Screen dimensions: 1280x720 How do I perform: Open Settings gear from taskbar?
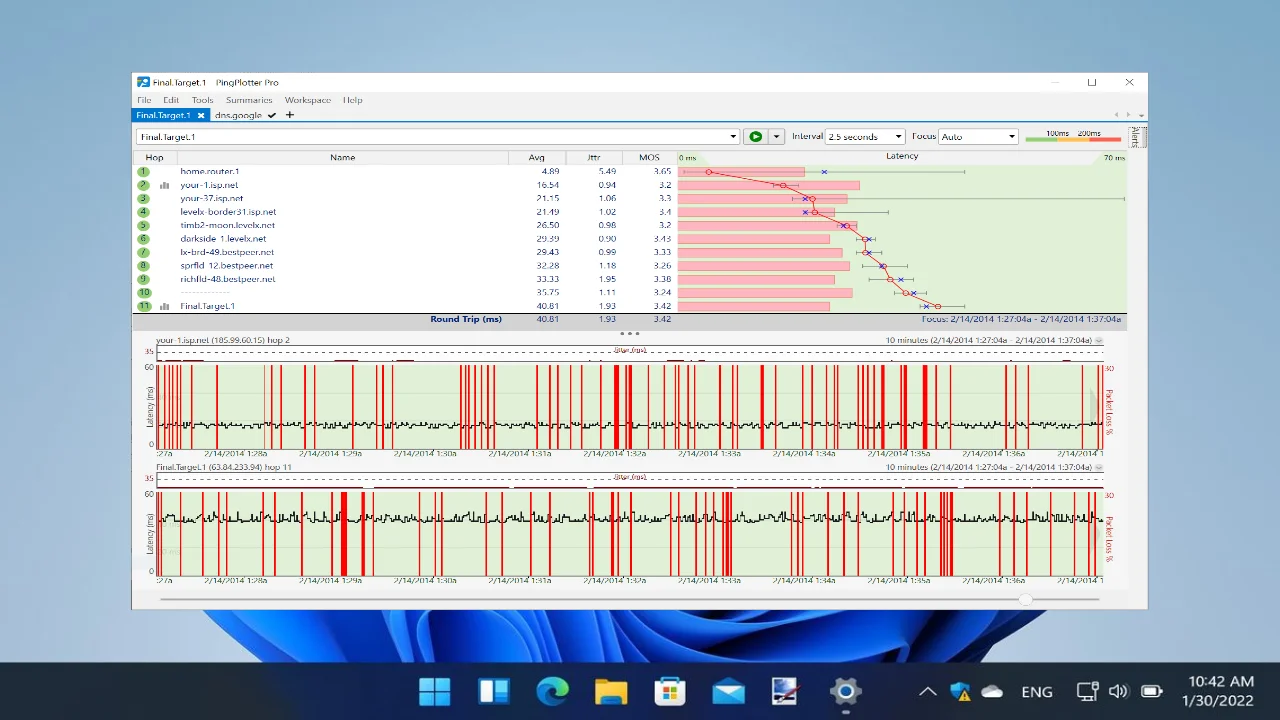pyautogui.click(x=846, y=691)
